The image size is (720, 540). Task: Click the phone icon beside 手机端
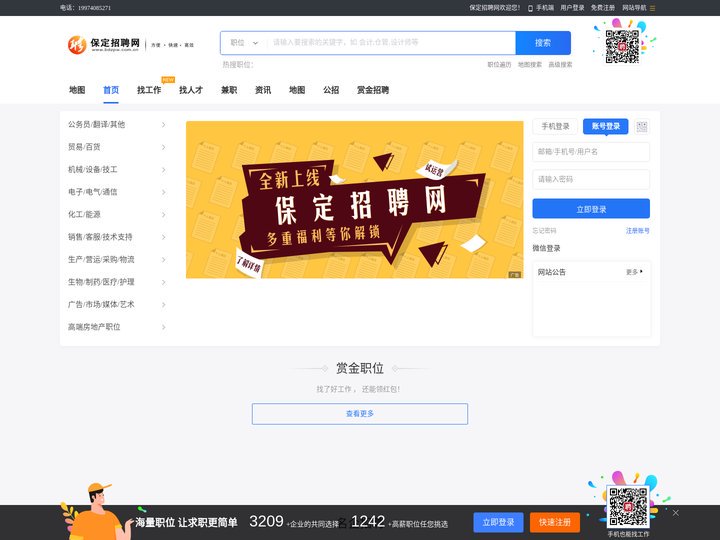point(530,8)
